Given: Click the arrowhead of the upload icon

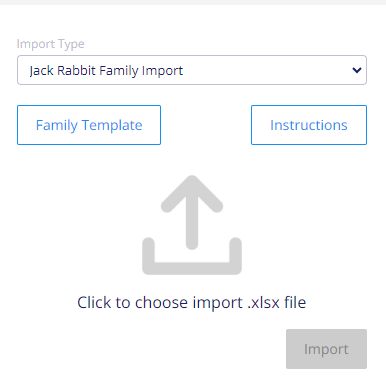Looking at the screenshot, I should [192, 193].
